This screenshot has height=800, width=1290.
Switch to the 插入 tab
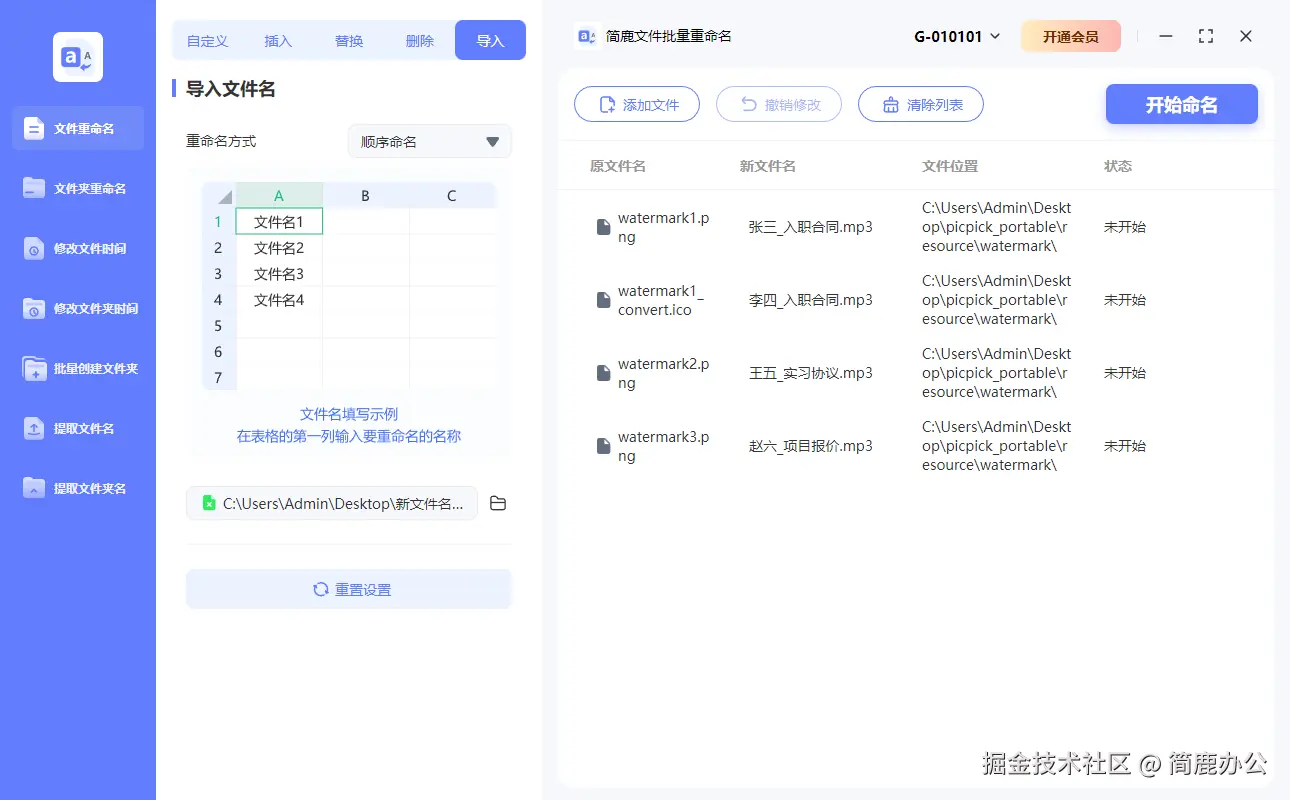coord(278,41)
